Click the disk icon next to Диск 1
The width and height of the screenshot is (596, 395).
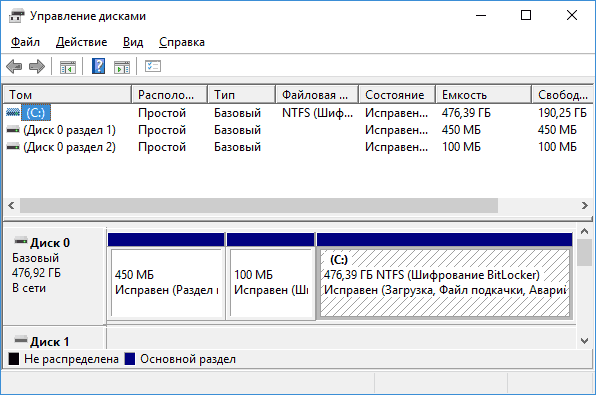[21, 339]
